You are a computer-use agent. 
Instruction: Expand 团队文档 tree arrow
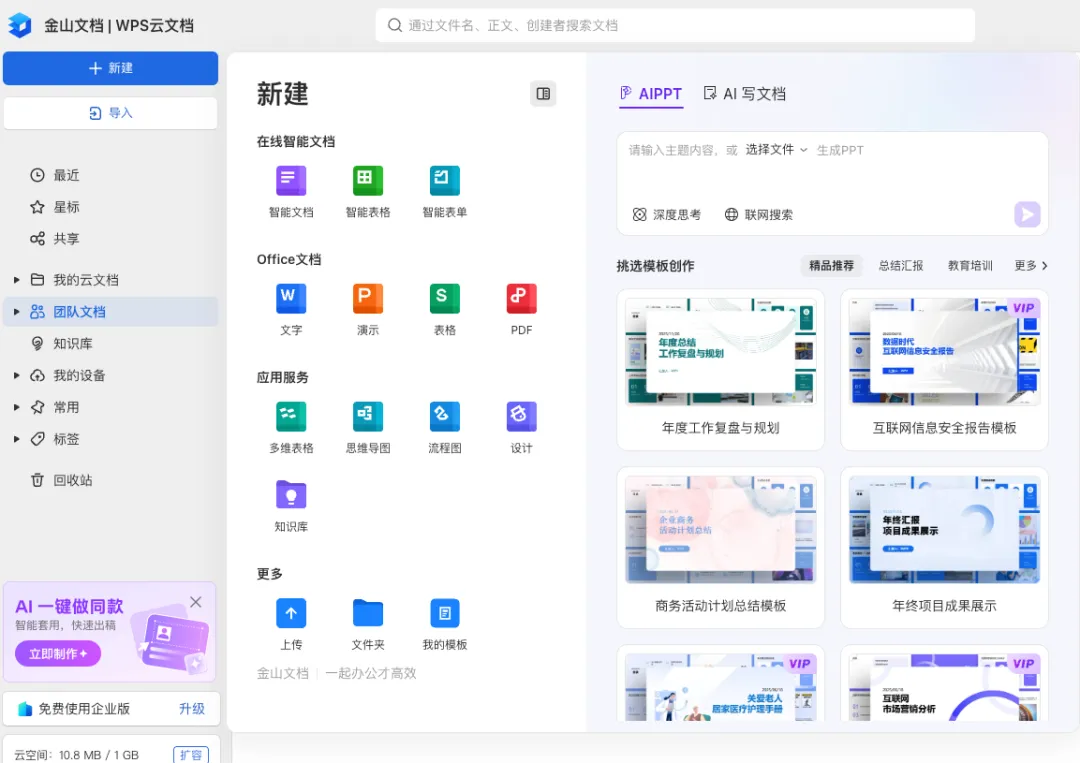[x=17, y=312]
